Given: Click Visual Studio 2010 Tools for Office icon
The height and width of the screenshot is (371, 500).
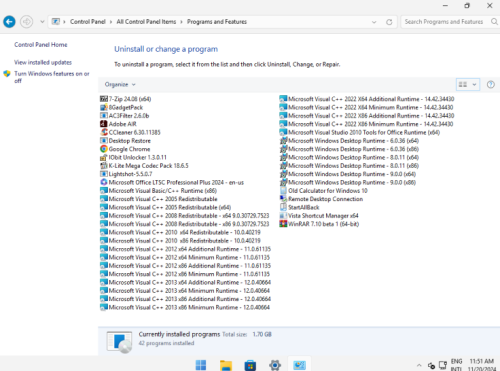Looking at the screenshot, I should click(283, 132).
